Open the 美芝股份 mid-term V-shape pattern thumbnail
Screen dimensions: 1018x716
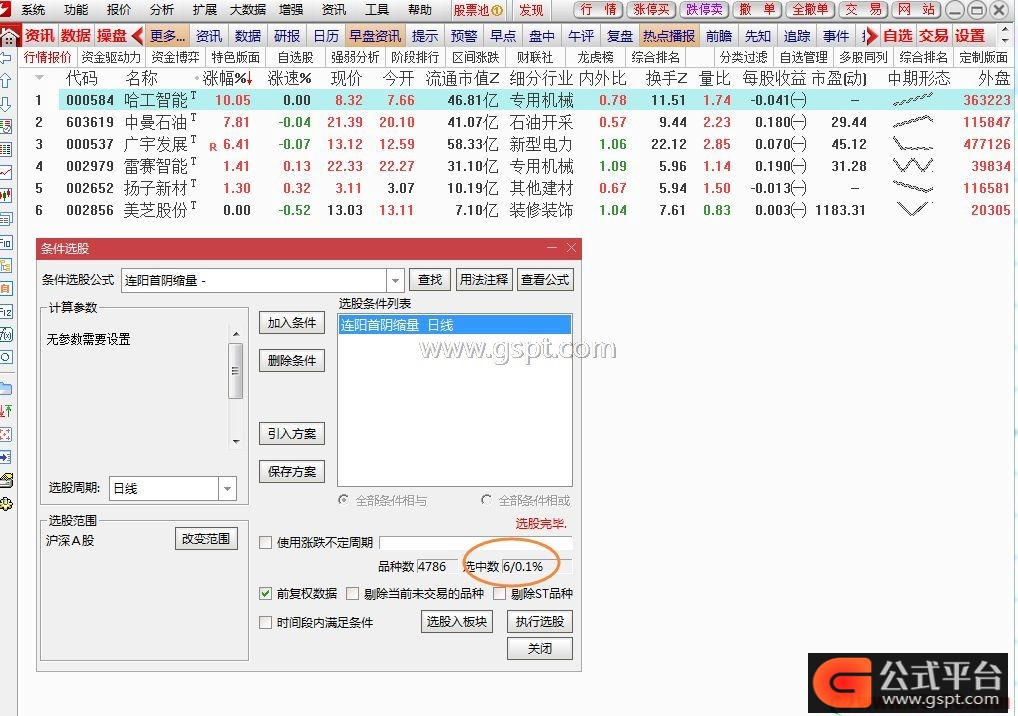(913, 210)
